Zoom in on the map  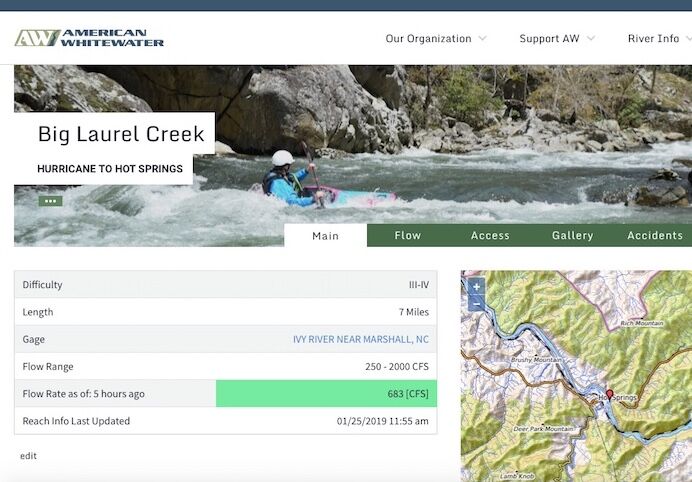[476, 287]
